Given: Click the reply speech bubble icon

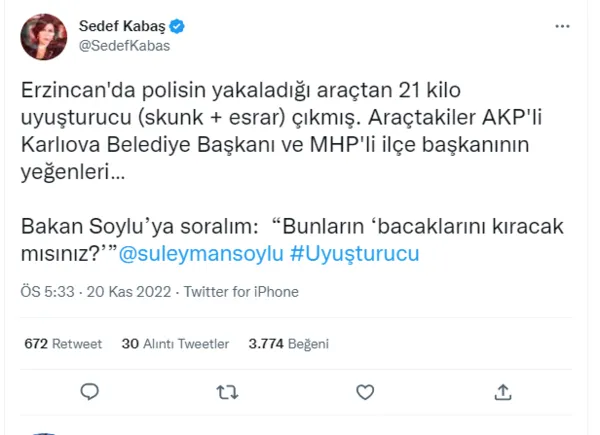Looking at the screenshot, I should (89, 391).
